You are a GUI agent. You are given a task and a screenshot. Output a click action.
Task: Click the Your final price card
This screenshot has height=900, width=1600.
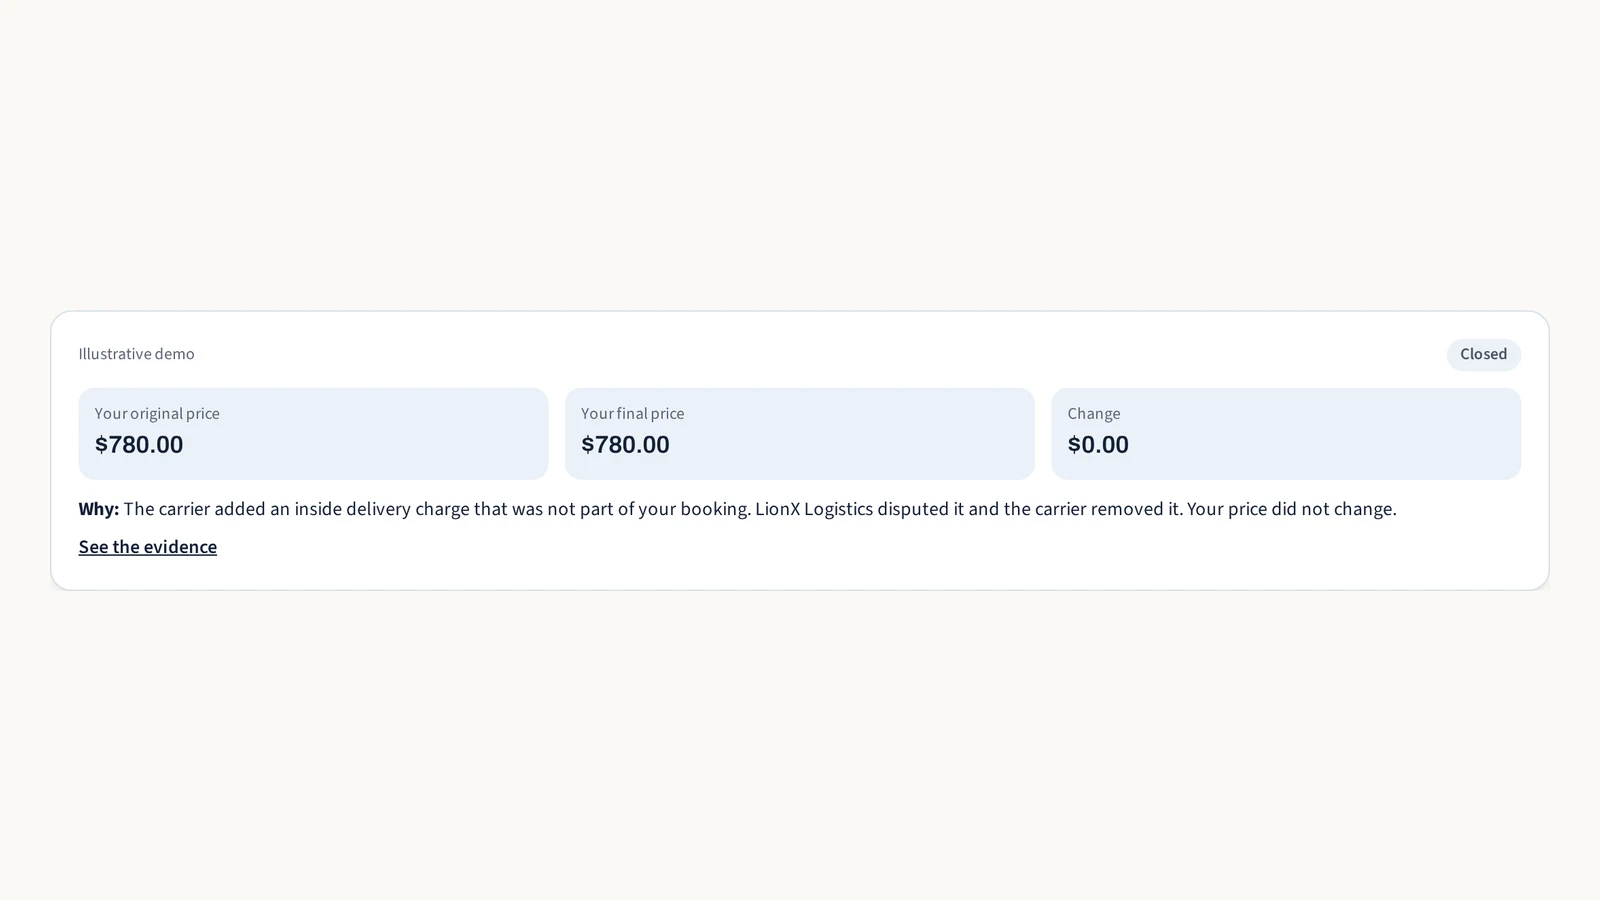[799, 433]
